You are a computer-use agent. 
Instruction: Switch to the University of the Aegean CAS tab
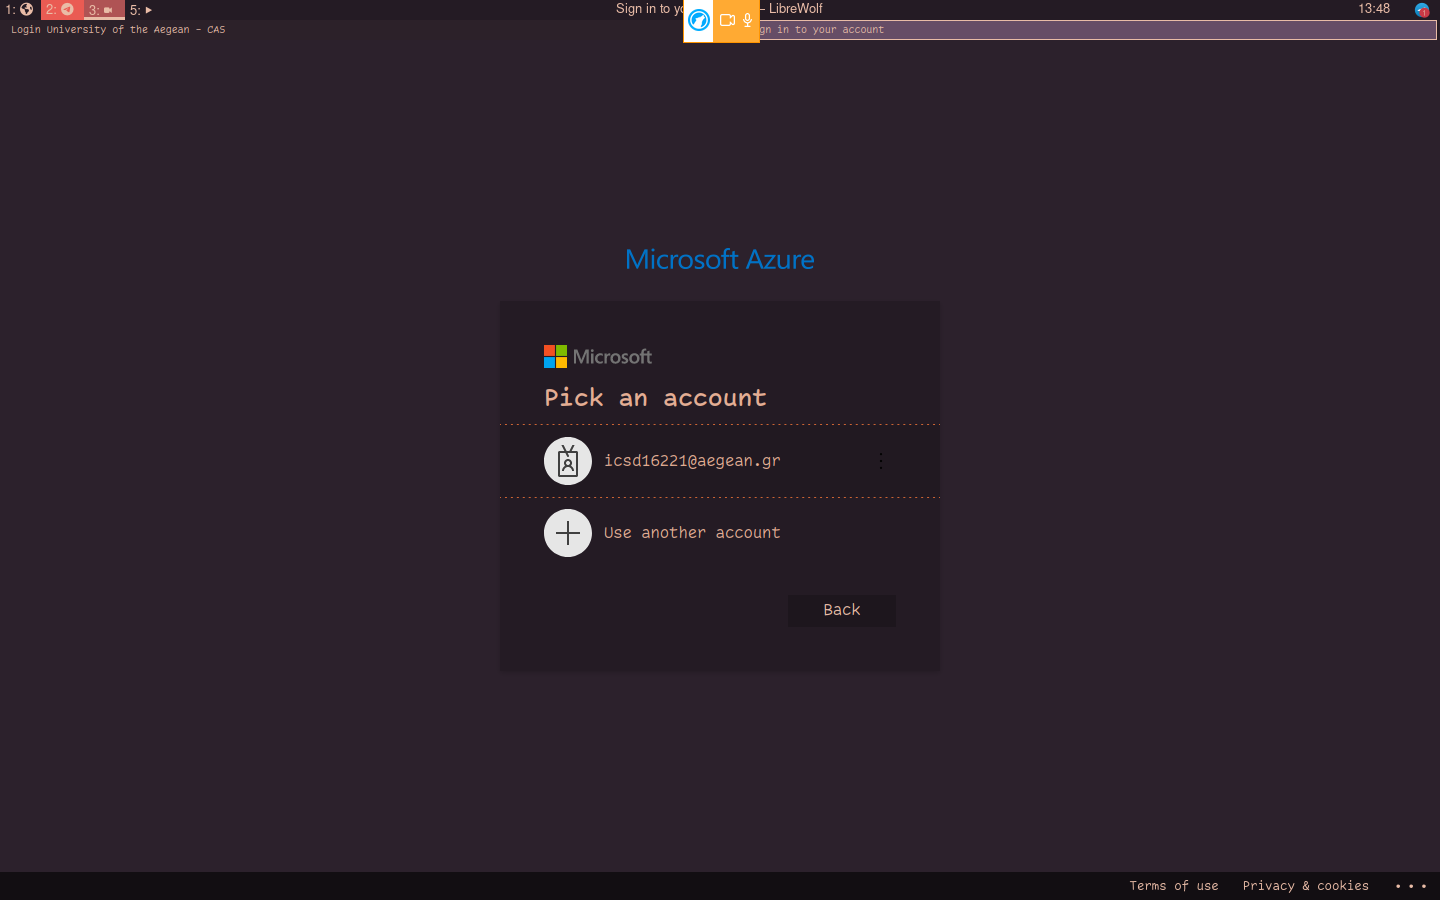(x=117, y=29)
